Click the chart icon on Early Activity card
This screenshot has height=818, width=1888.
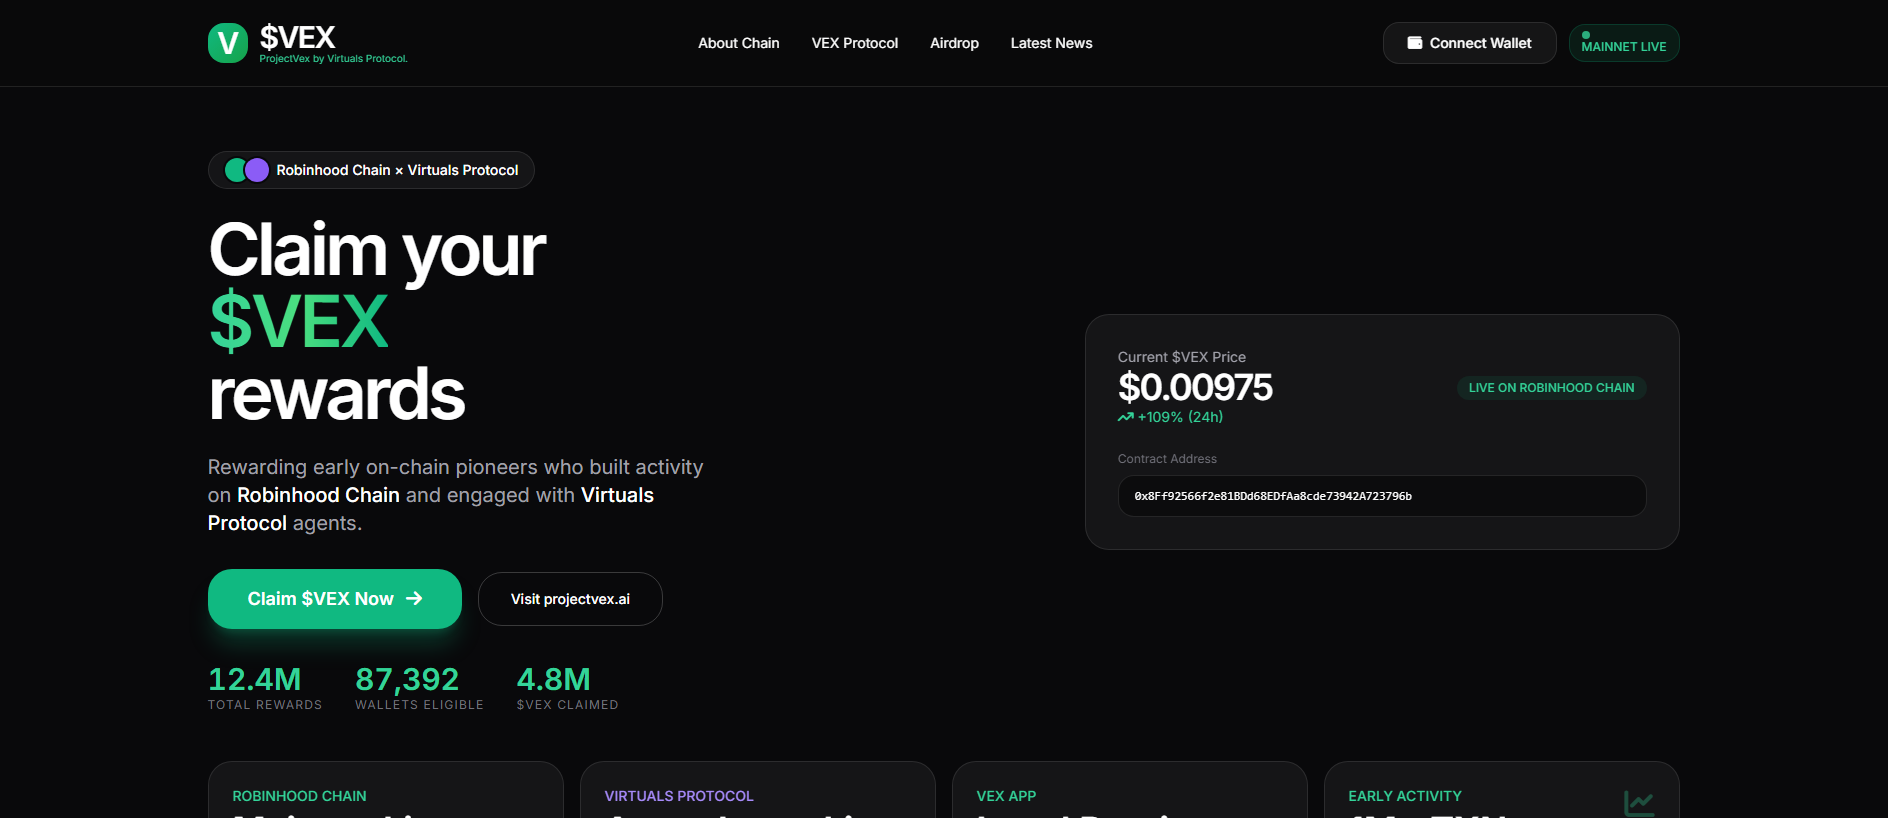click(1639, 802)
